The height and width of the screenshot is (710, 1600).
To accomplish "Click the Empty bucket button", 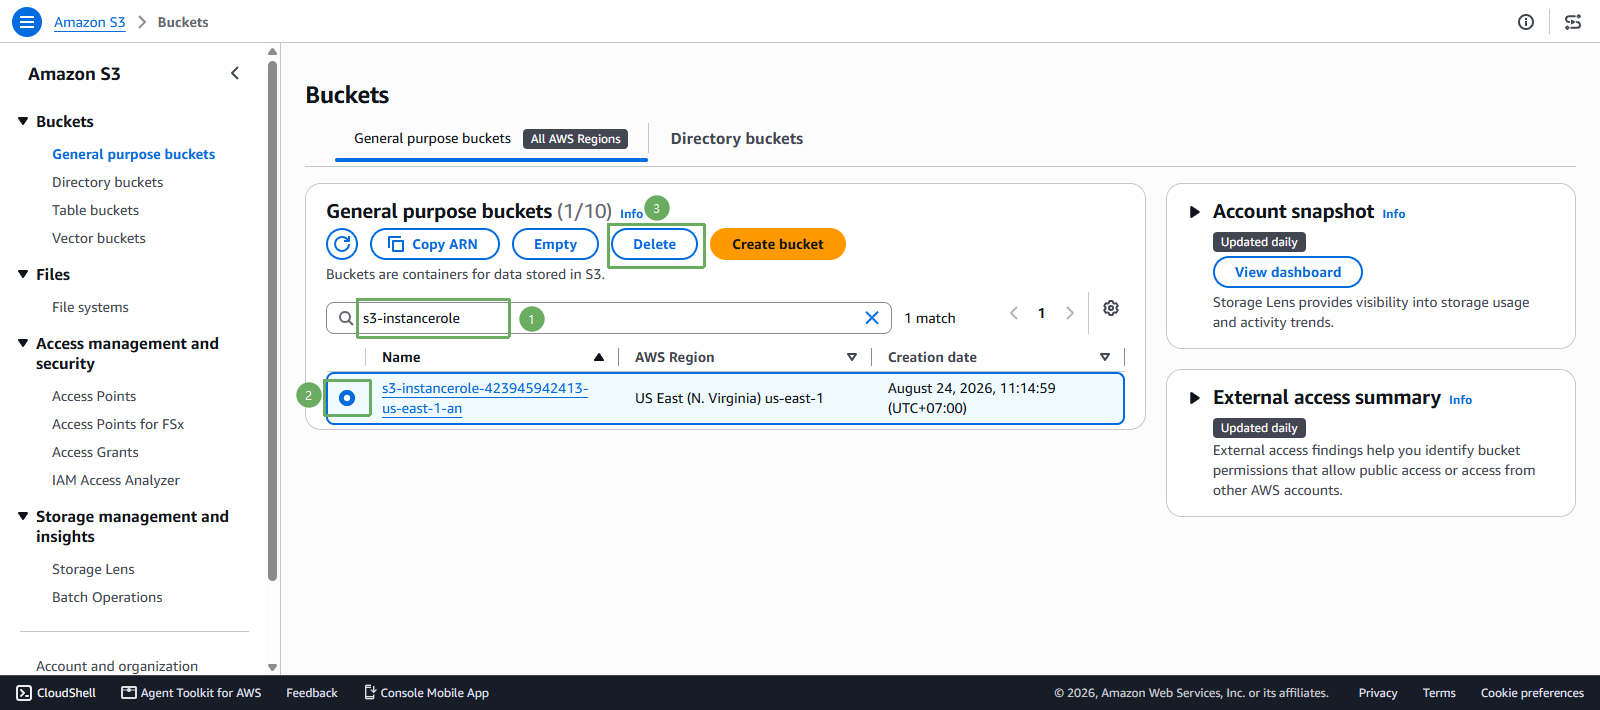I will (555, 244).
